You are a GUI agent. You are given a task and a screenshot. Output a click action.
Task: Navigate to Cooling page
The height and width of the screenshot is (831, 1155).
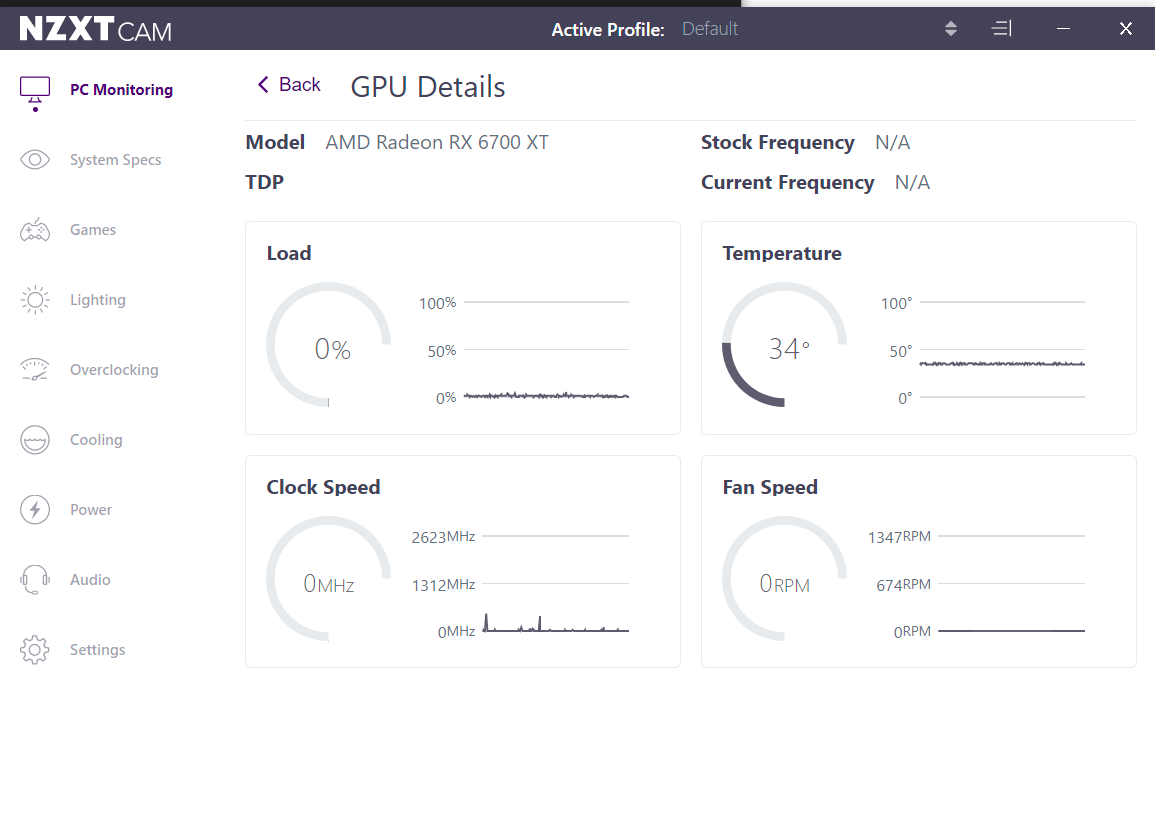[x=96, y=440]
